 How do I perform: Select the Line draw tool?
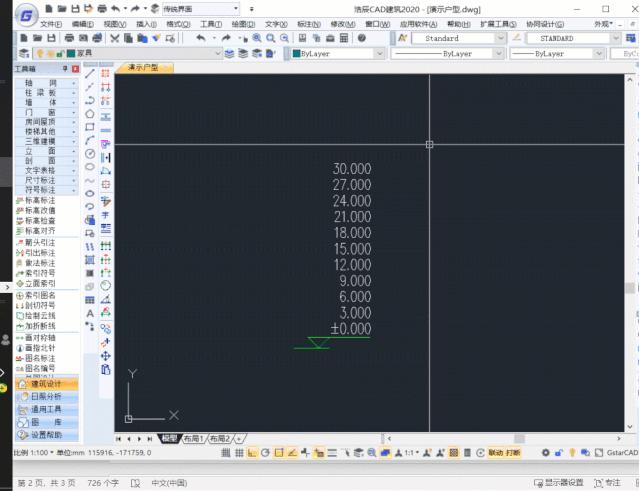point(90,74)
